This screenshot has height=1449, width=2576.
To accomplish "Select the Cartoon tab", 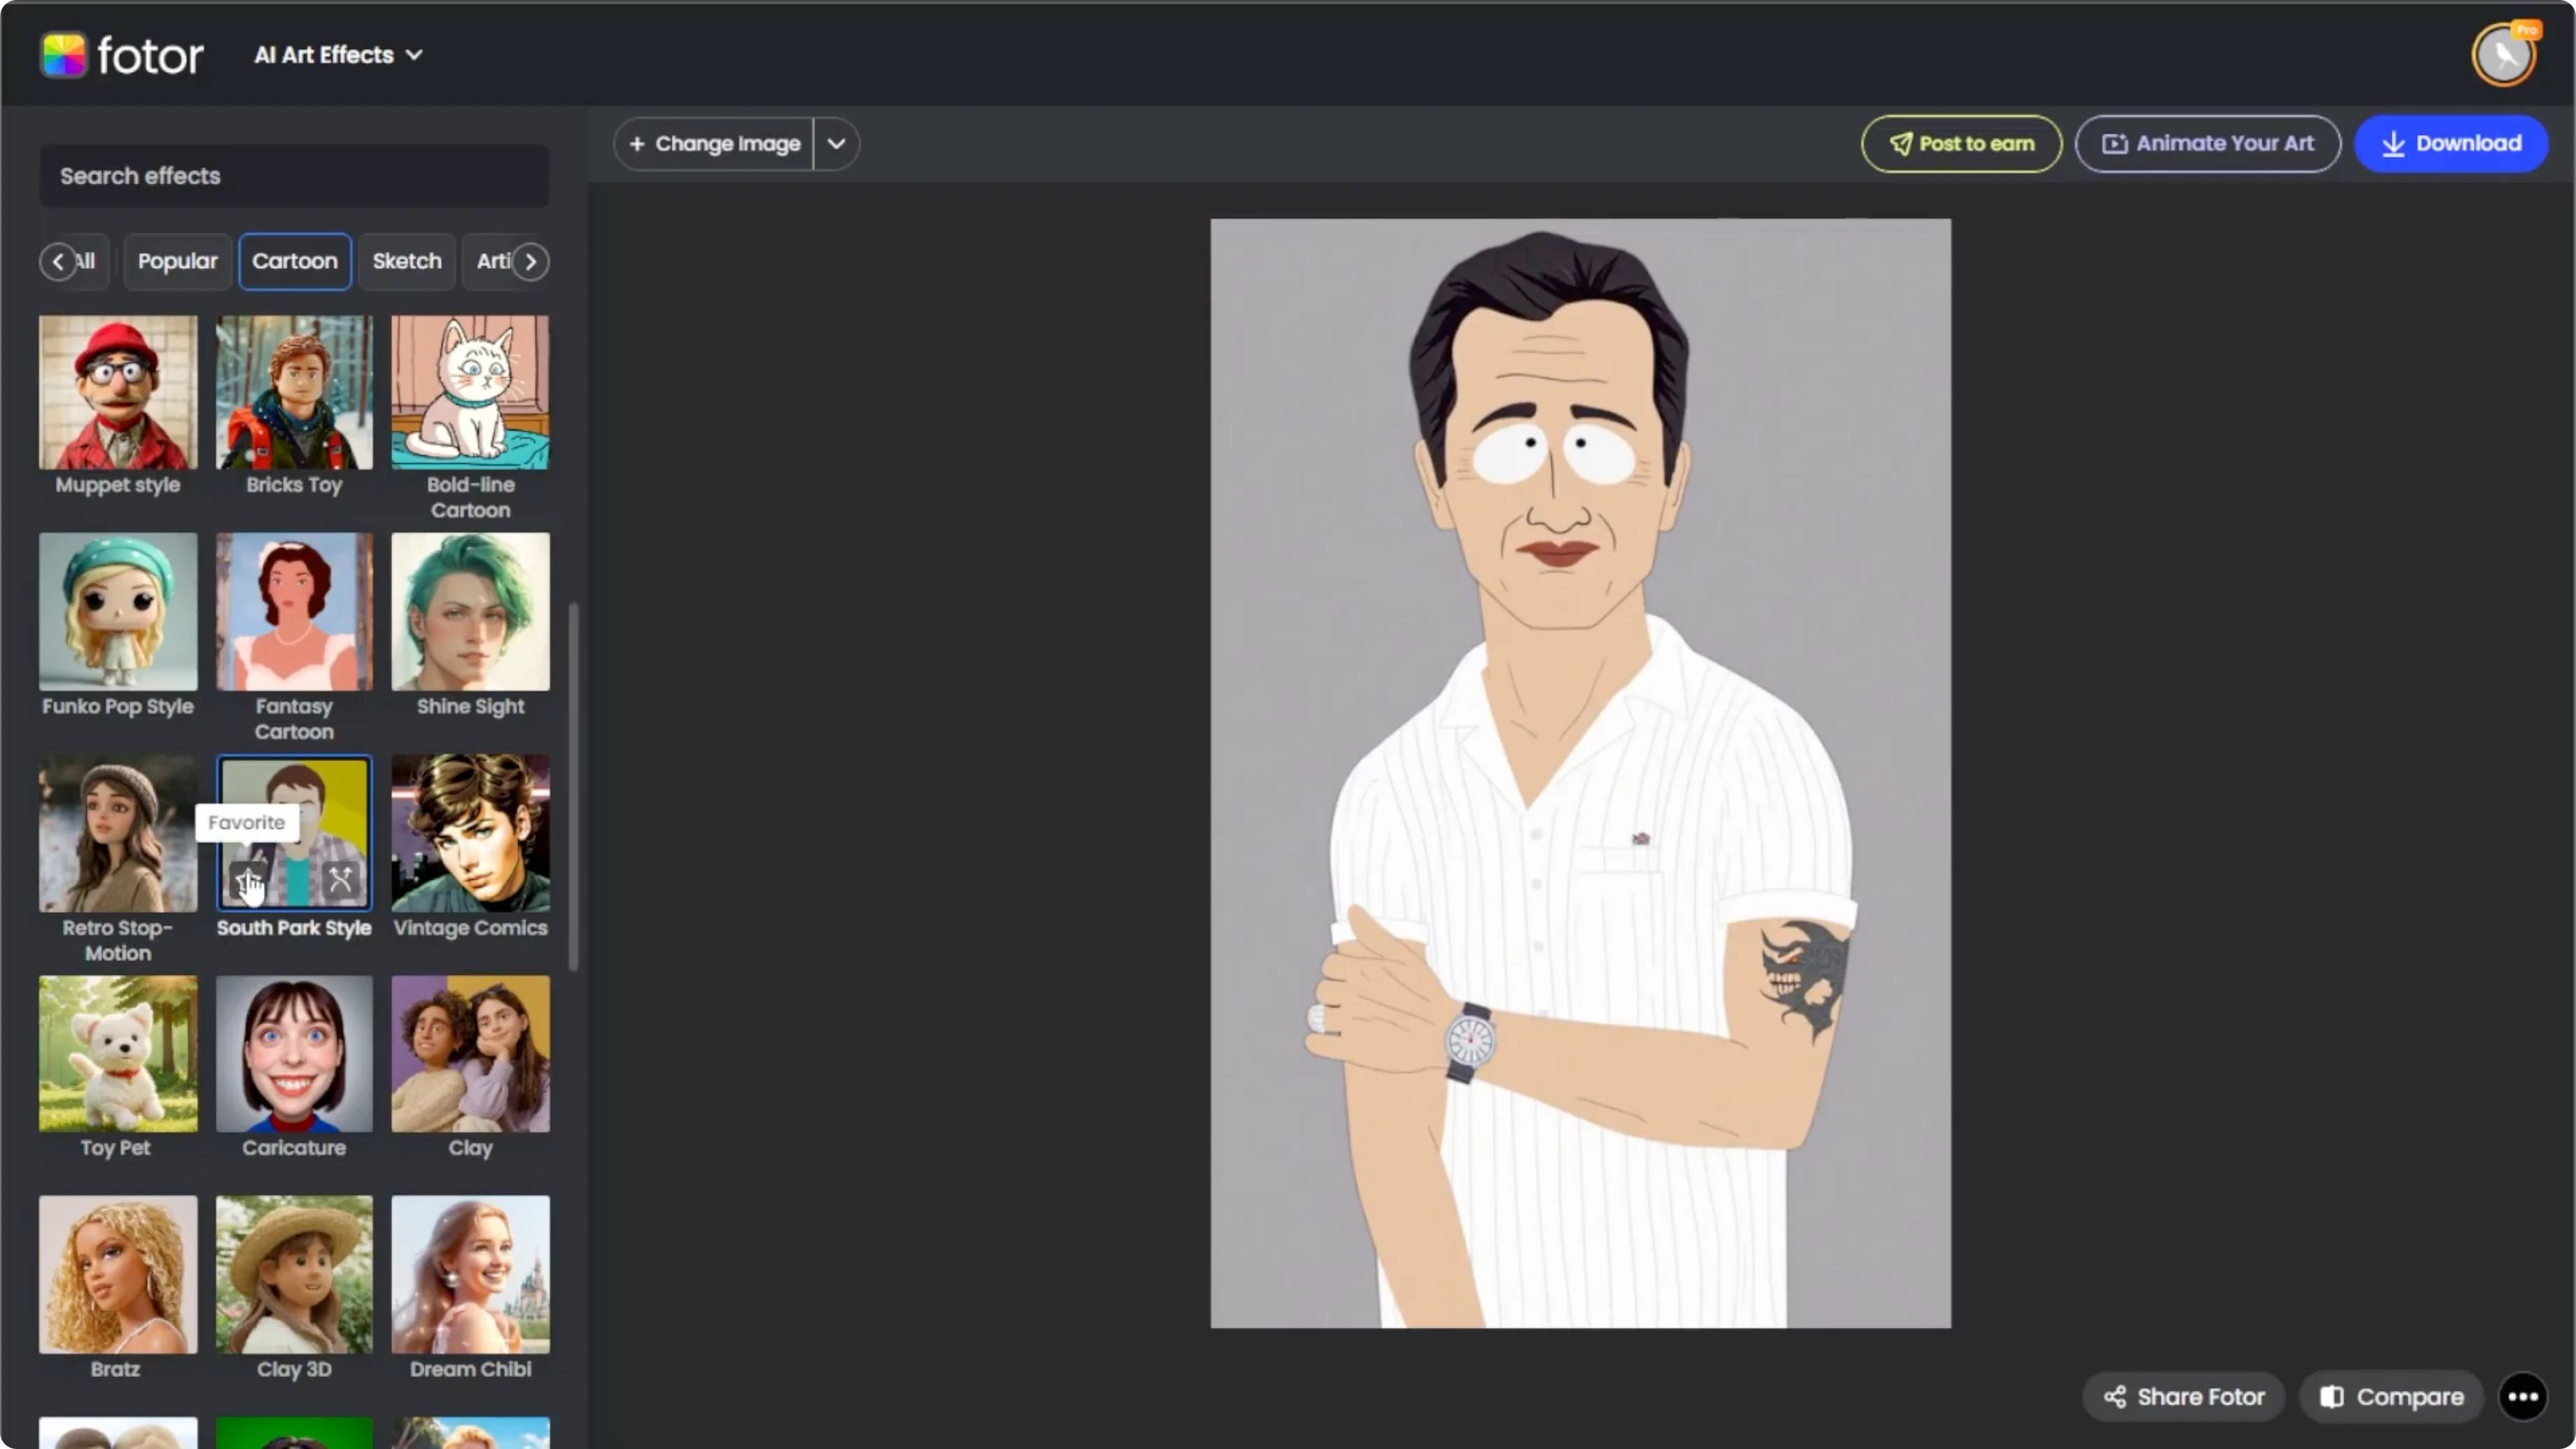I will click(295, 261).
